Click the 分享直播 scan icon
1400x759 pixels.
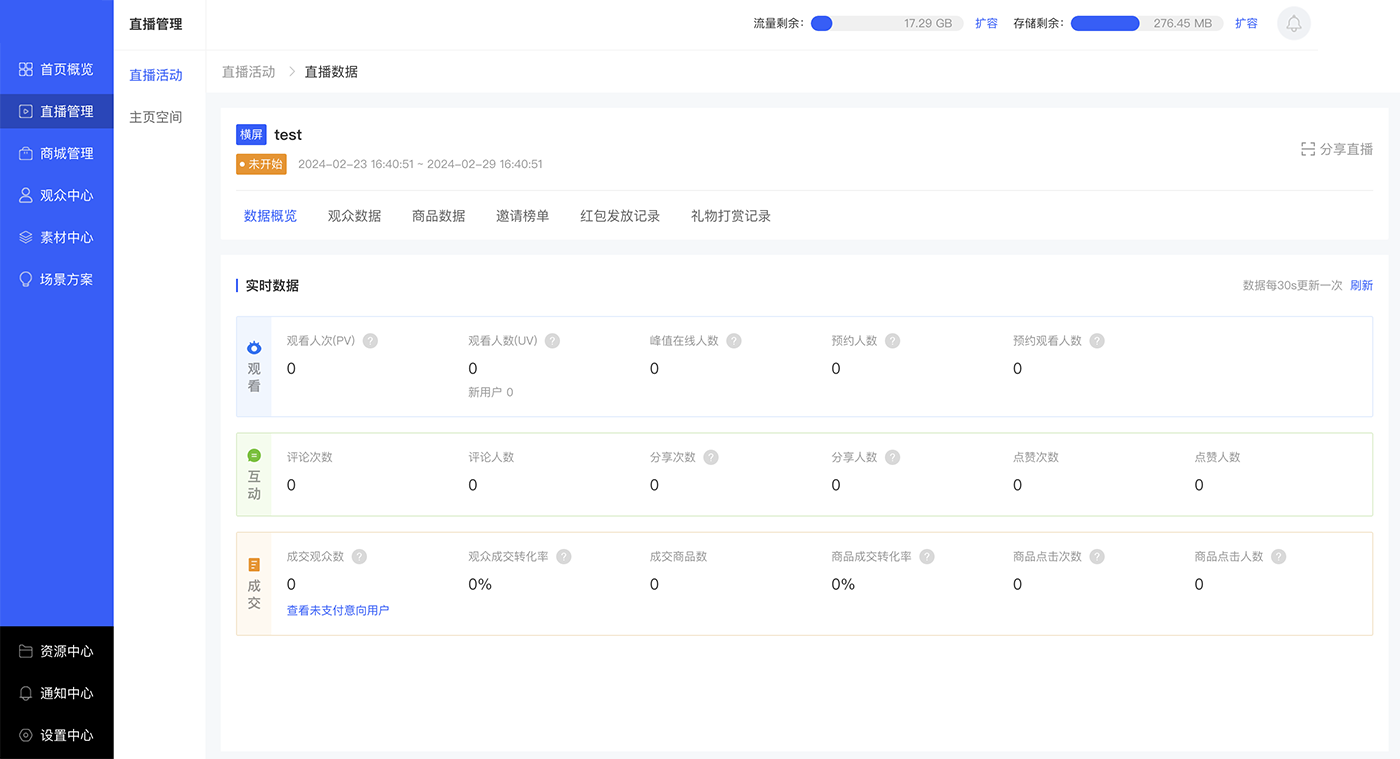(1307, 149)
